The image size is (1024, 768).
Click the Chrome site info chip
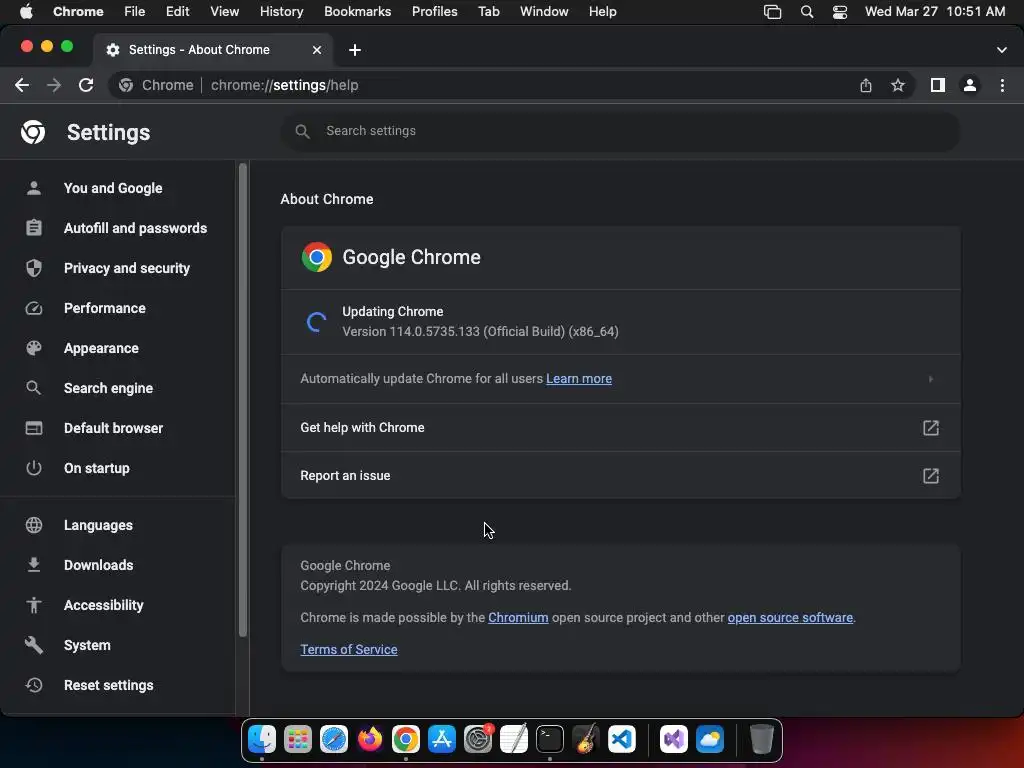point(157,85)
